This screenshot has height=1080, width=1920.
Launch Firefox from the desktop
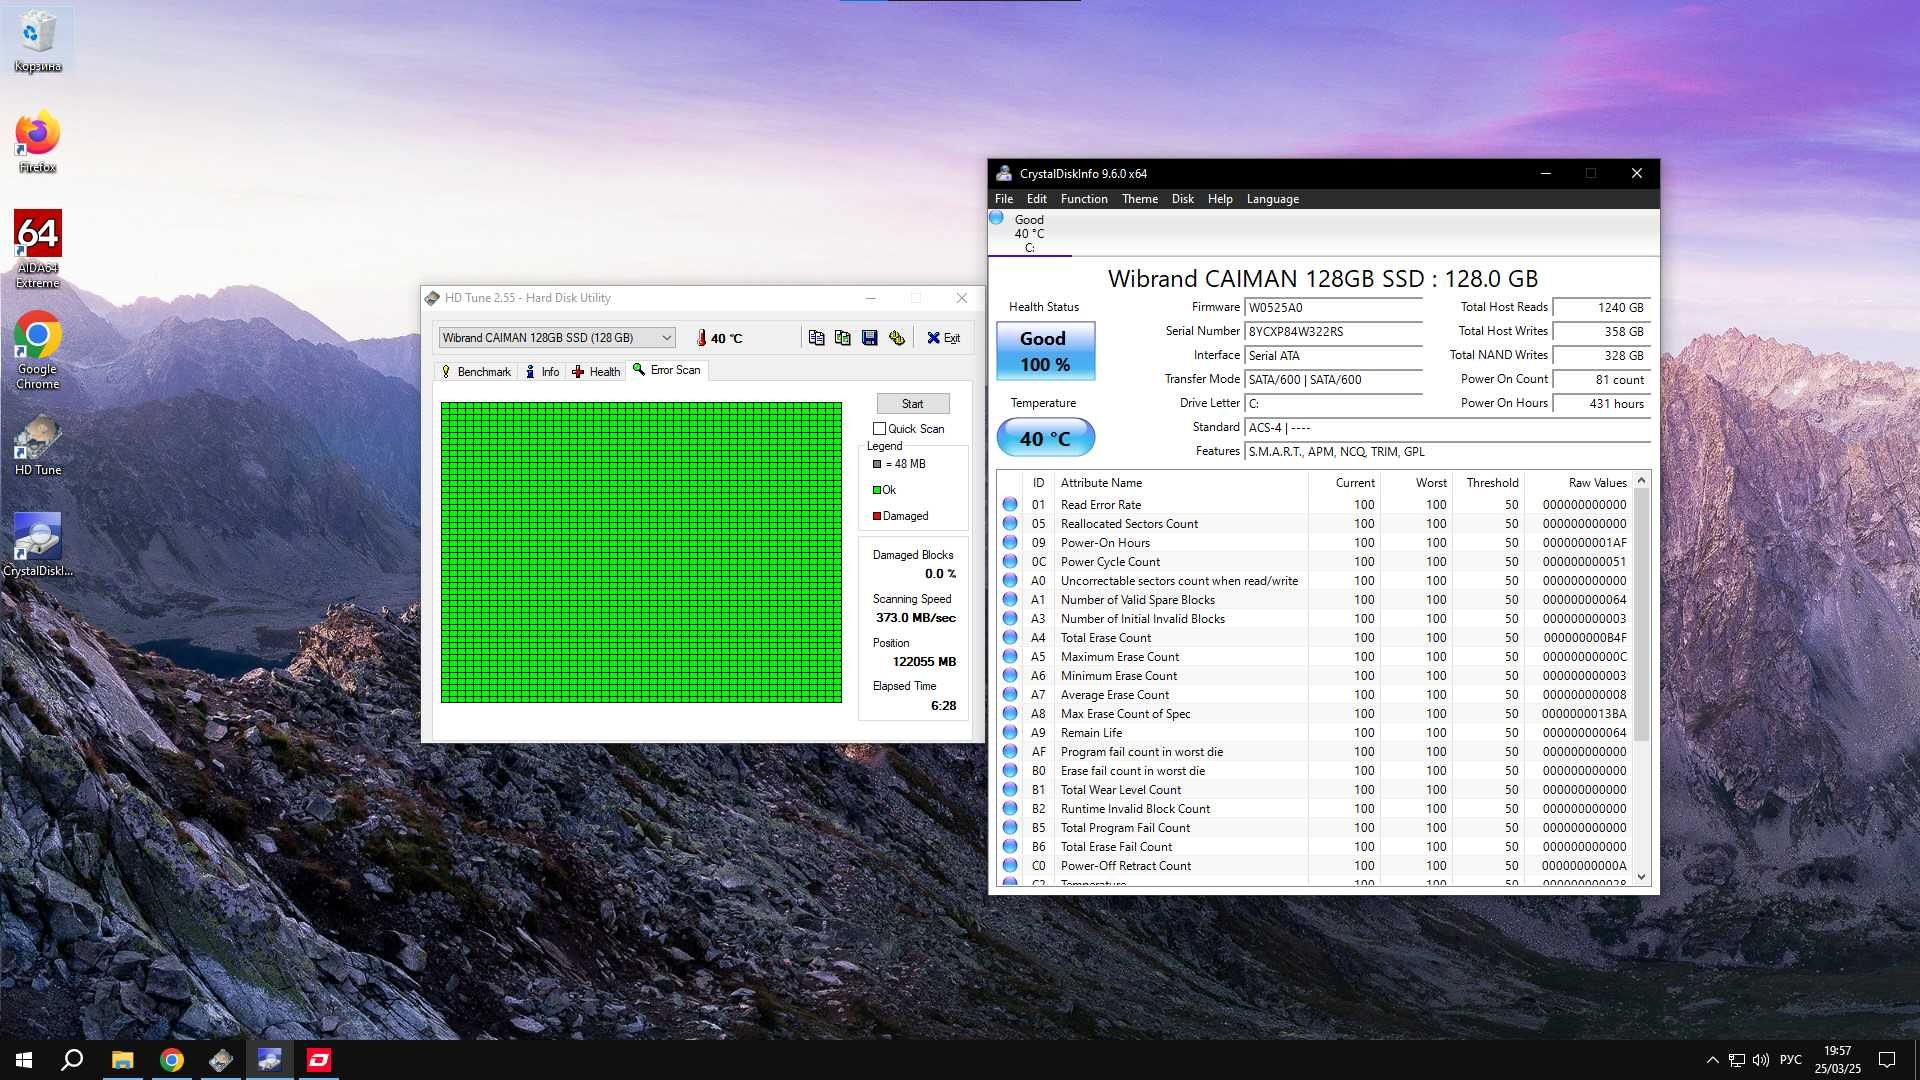pyautogui.click(x=38, y=142)
